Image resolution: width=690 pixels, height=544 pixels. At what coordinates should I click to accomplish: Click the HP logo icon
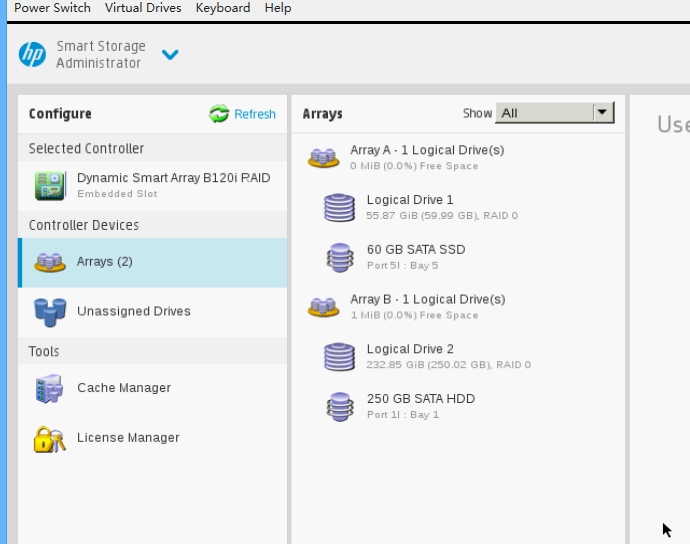tap(32, 55)
